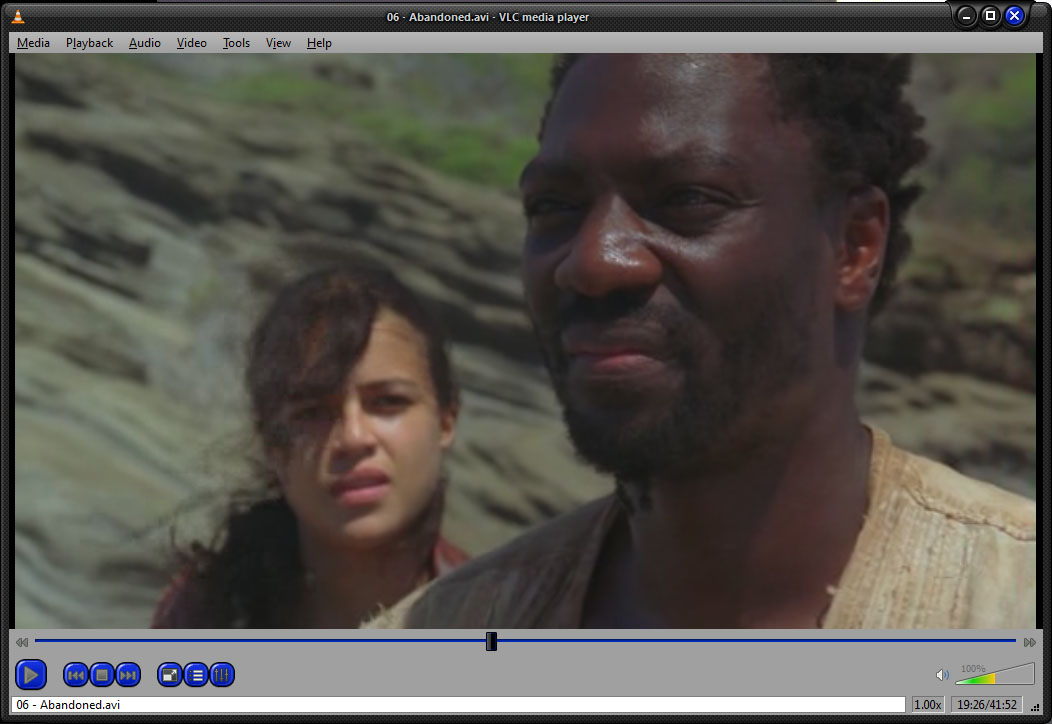Viewport: 1052px width, 724px height.
Task: Click the volume level slider
Action: 994,674
